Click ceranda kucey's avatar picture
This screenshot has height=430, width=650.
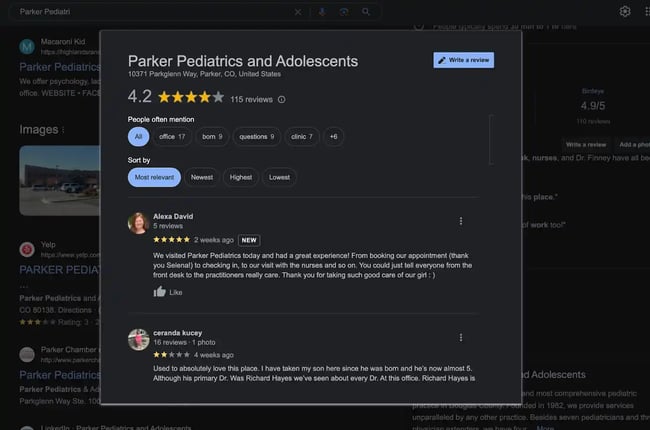click(138, 339)
